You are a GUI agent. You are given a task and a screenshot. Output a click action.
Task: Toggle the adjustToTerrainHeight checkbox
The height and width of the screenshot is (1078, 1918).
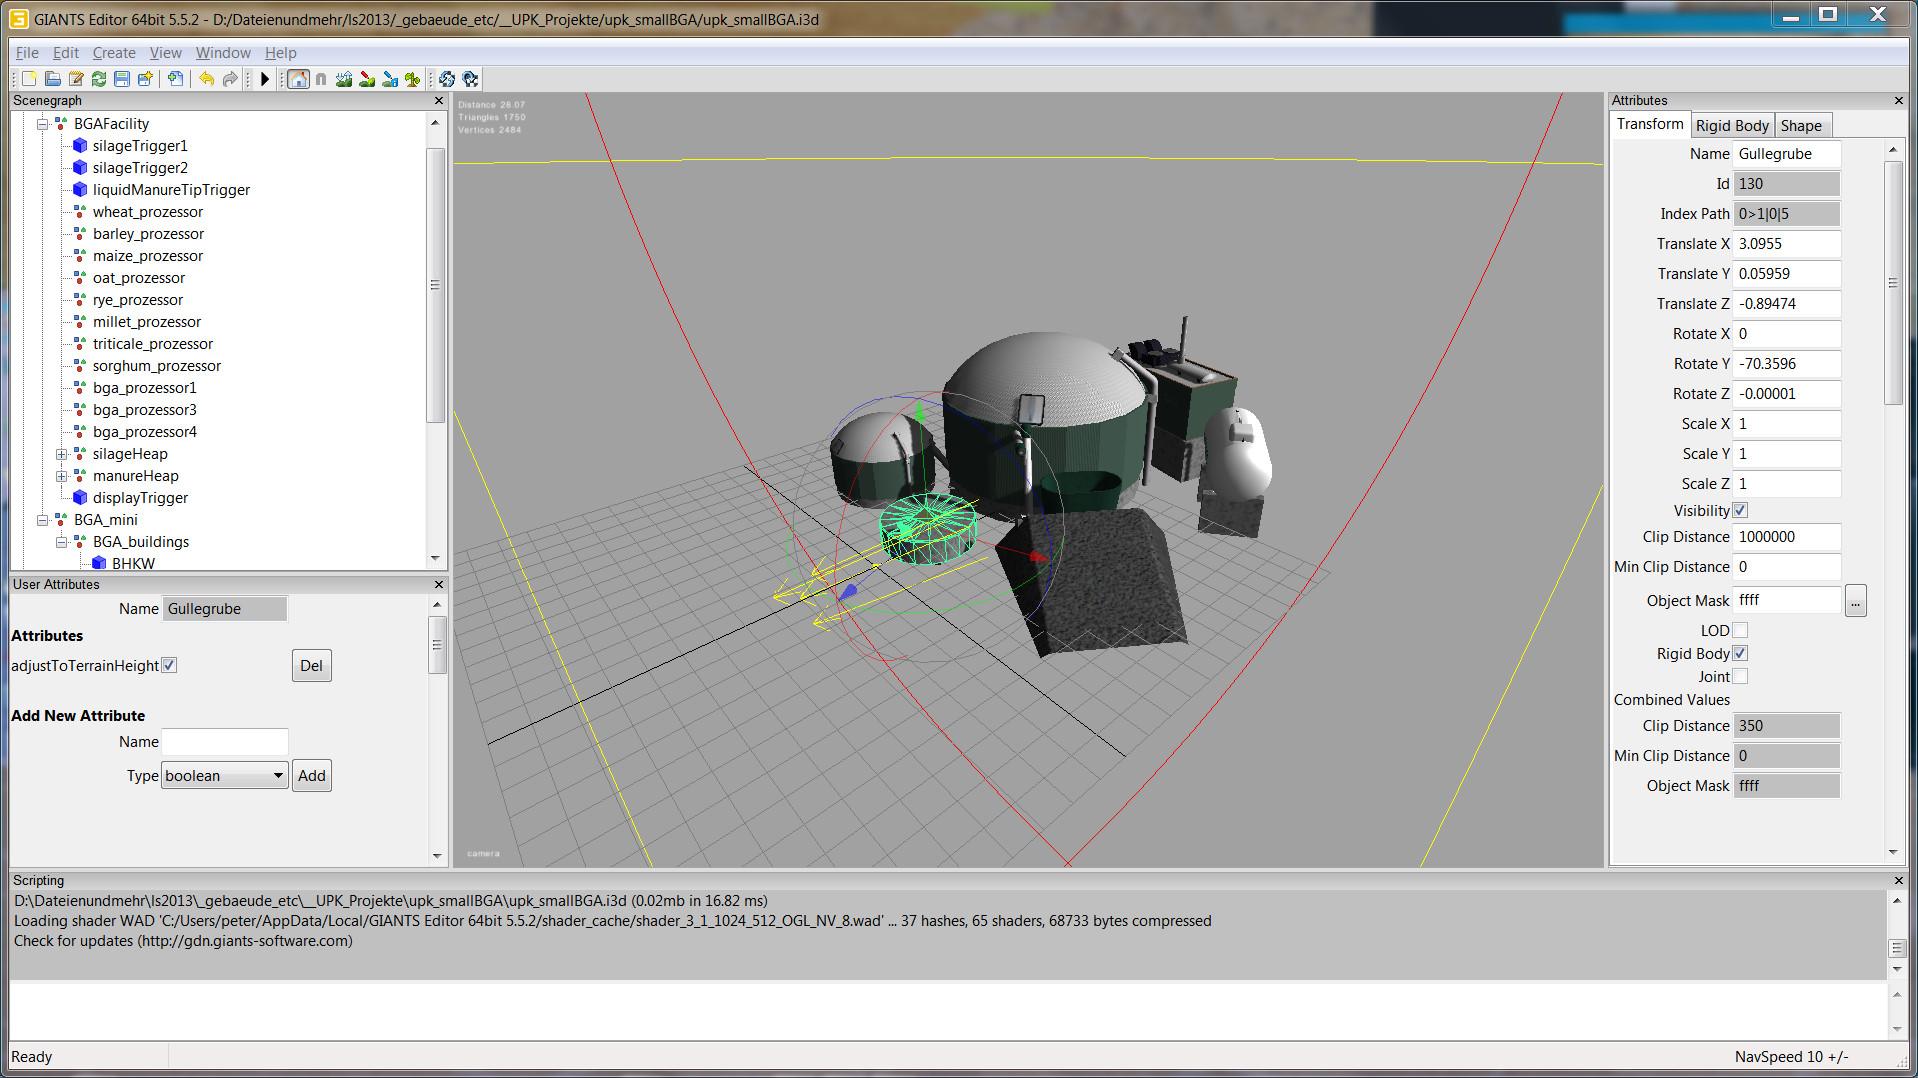(x=169, y=665)
